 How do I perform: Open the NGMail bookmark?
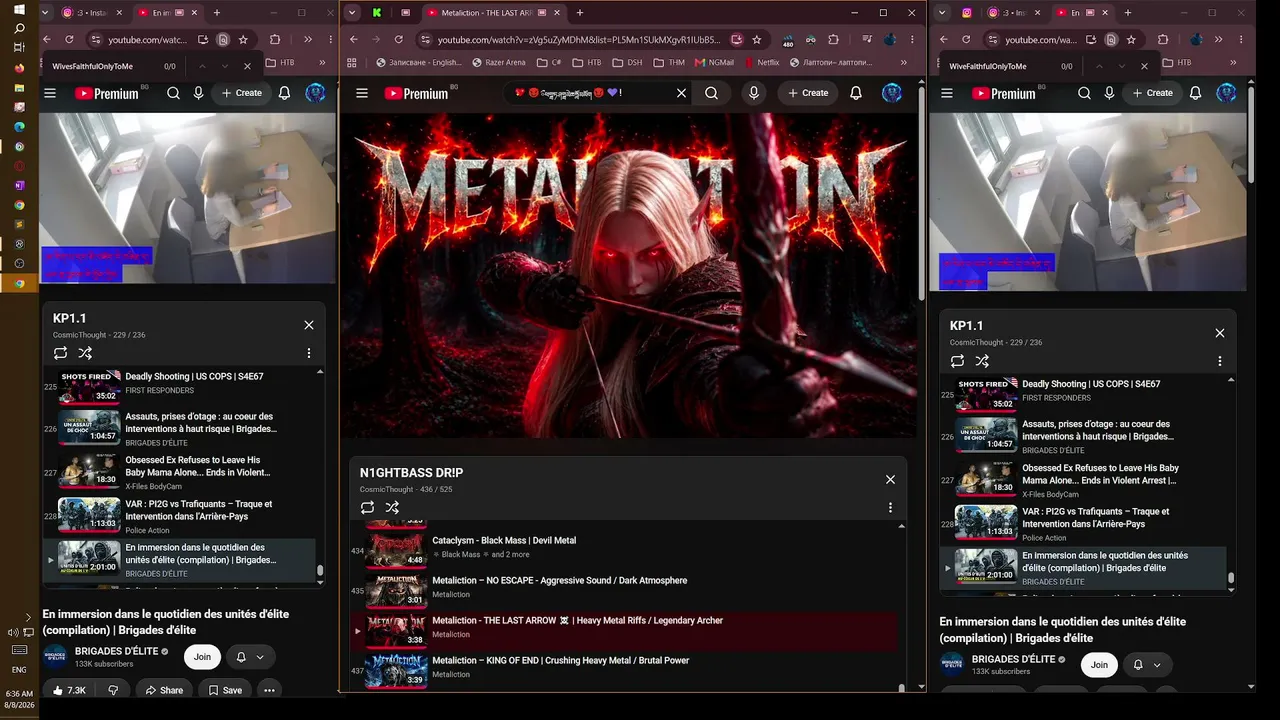[715, 62]
